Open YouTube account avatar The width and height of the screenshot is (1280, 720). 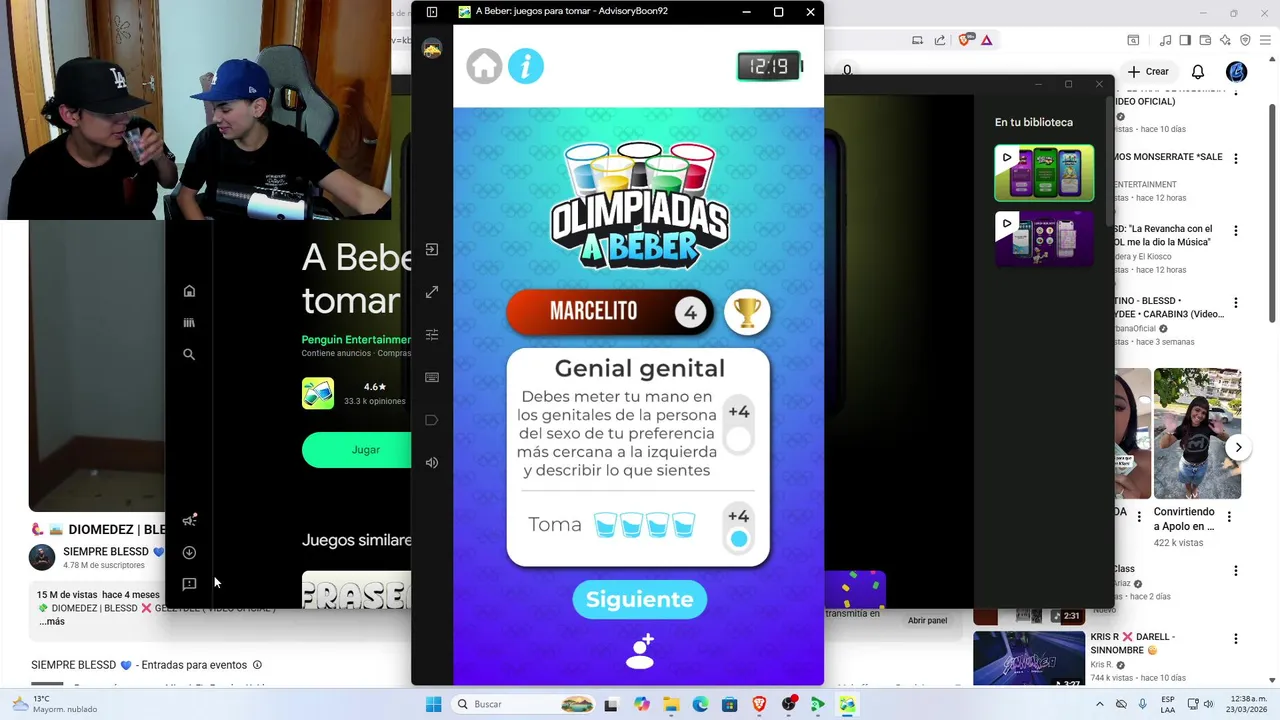pos(1236,72)
